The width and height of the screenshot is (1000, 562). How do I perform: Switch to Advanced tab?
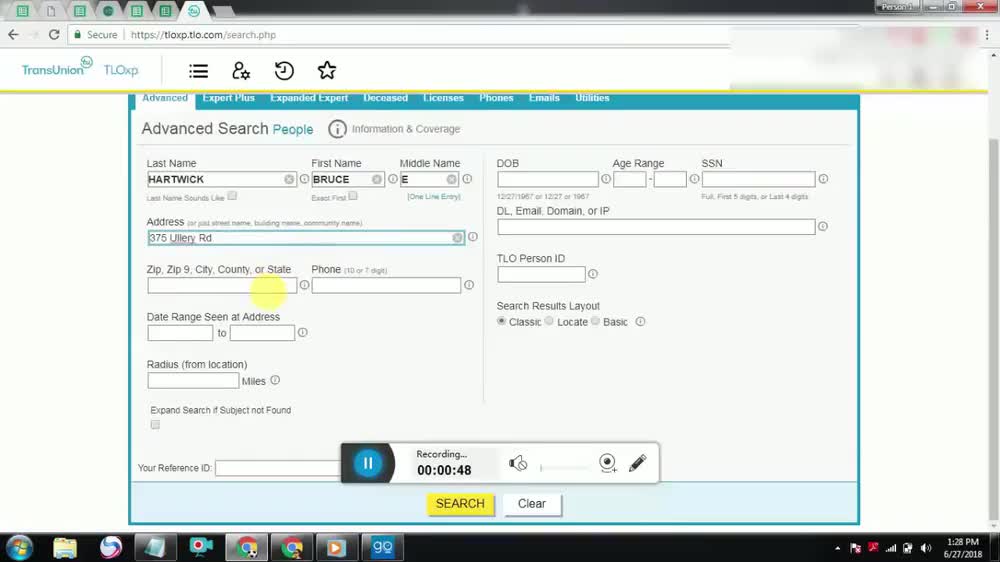click(165, 98)
